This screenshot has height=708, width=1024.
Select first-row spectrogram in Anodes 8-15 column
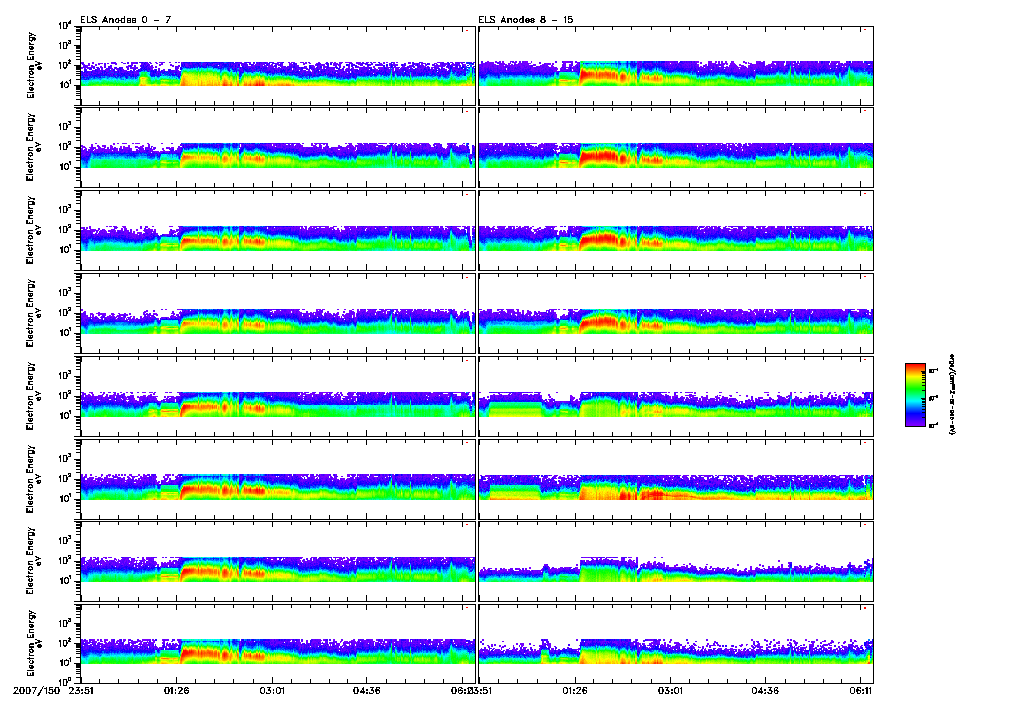point(676,66)
